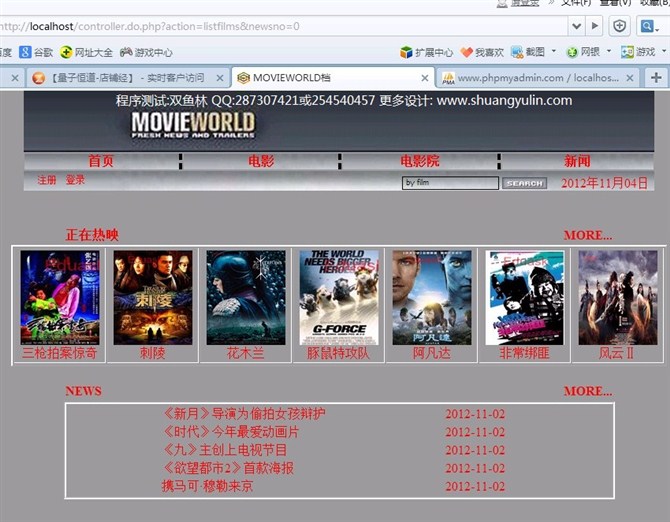Expand the 截图 dropdown arrow
Screen dimensions: 670x522
(x=554, y=51)
